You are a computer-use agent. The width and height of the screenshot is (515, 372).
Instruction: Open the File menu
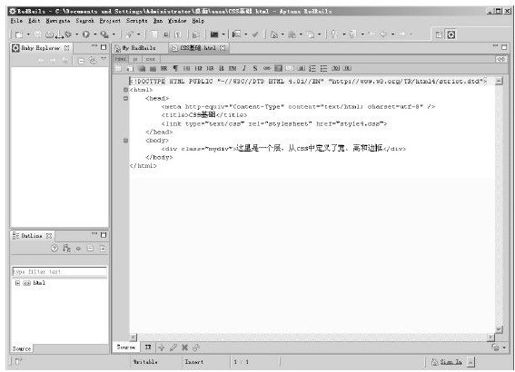coord(16,21)
